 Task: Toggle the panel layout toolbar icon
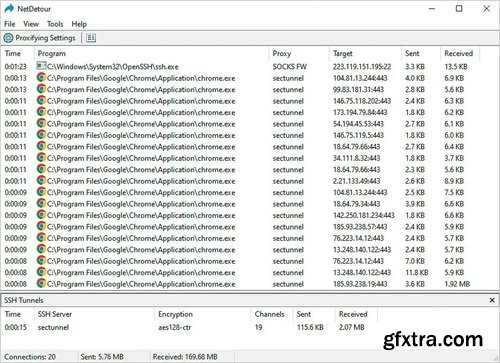[91, 38]
